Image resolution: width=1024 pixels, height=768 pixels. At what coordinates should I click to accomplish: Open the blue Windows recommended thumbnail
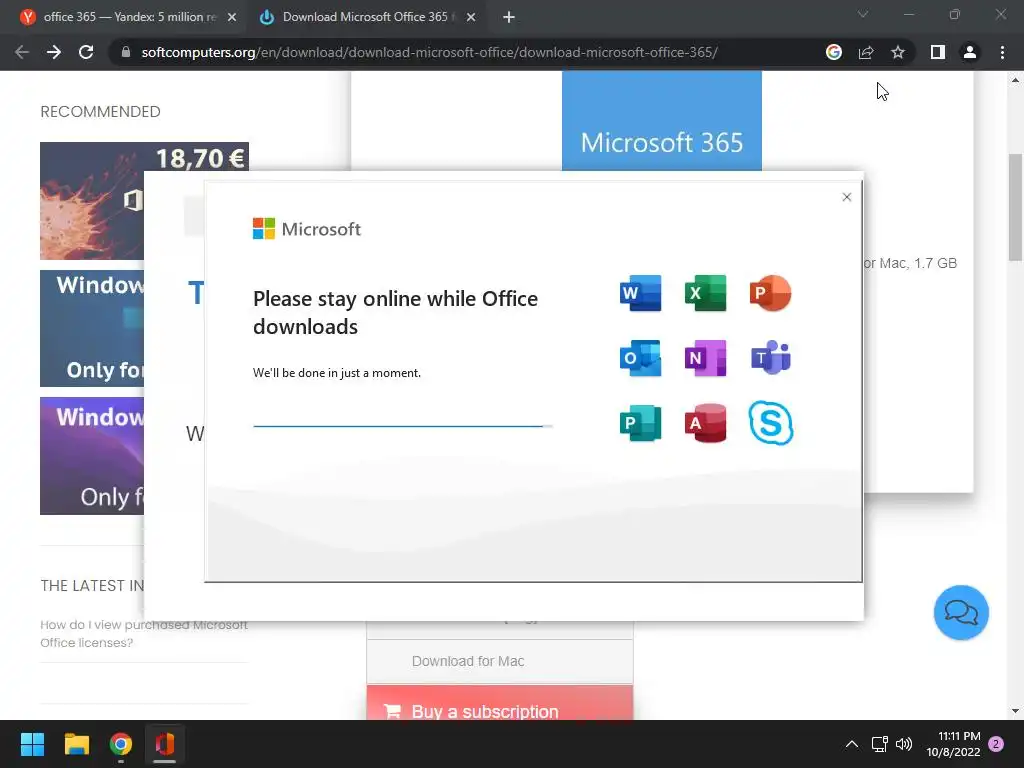(92, 328)
